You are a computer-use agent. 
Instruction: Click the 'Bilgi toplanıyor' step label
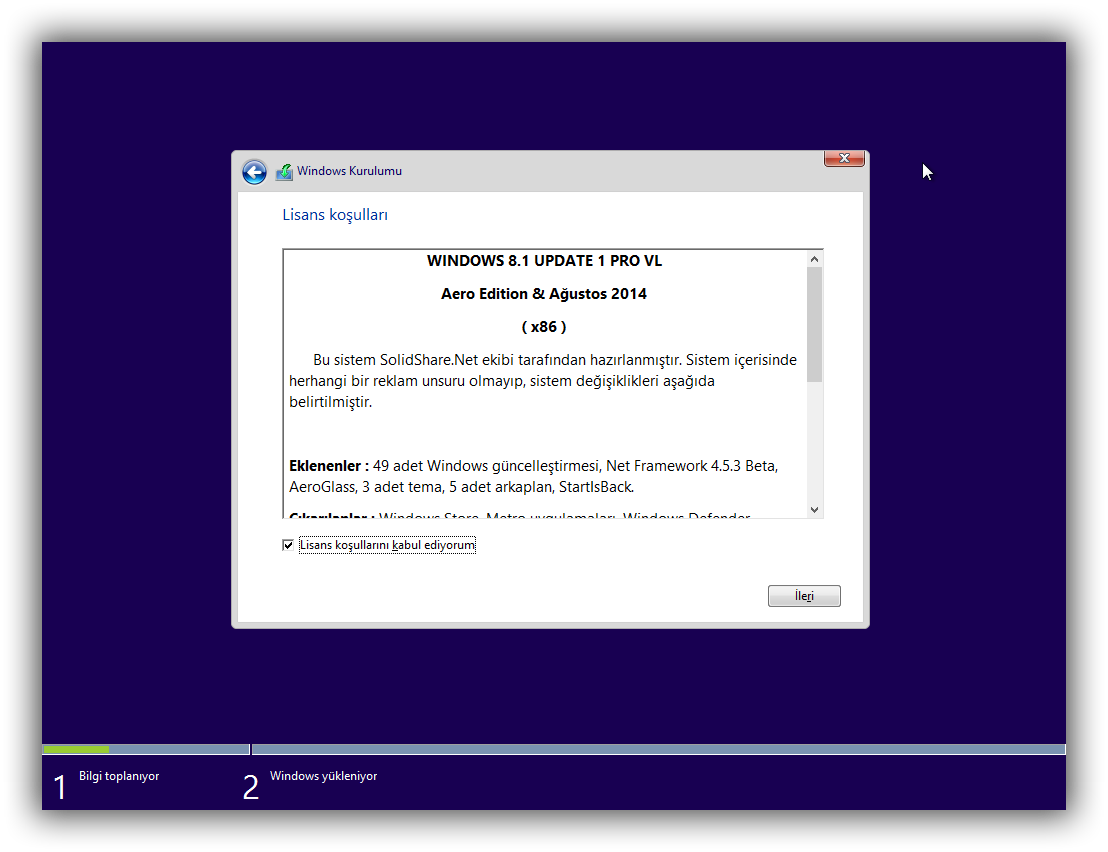tap(119, 776)
